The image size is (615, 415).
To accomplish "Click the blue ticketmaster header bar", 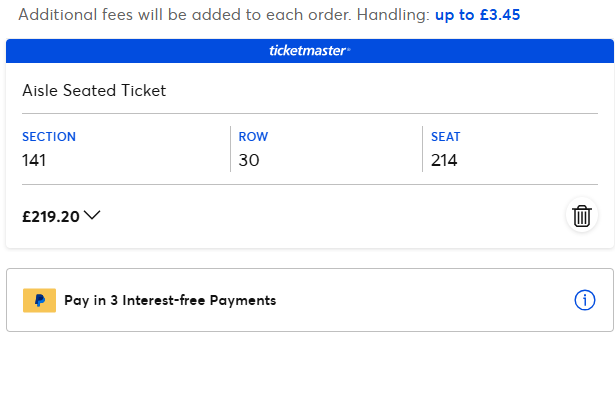I will [150, 51].
